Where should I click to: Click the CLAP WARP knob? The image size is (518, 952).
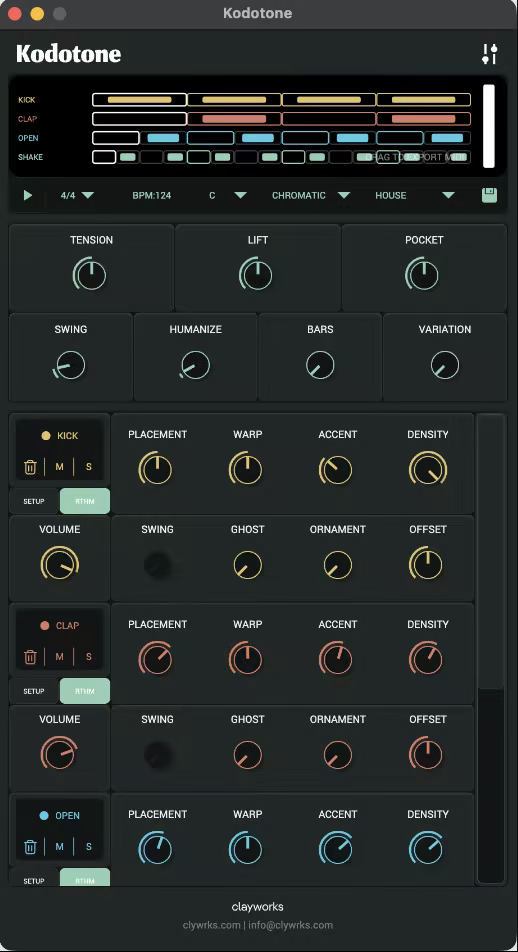click(247, 659)
